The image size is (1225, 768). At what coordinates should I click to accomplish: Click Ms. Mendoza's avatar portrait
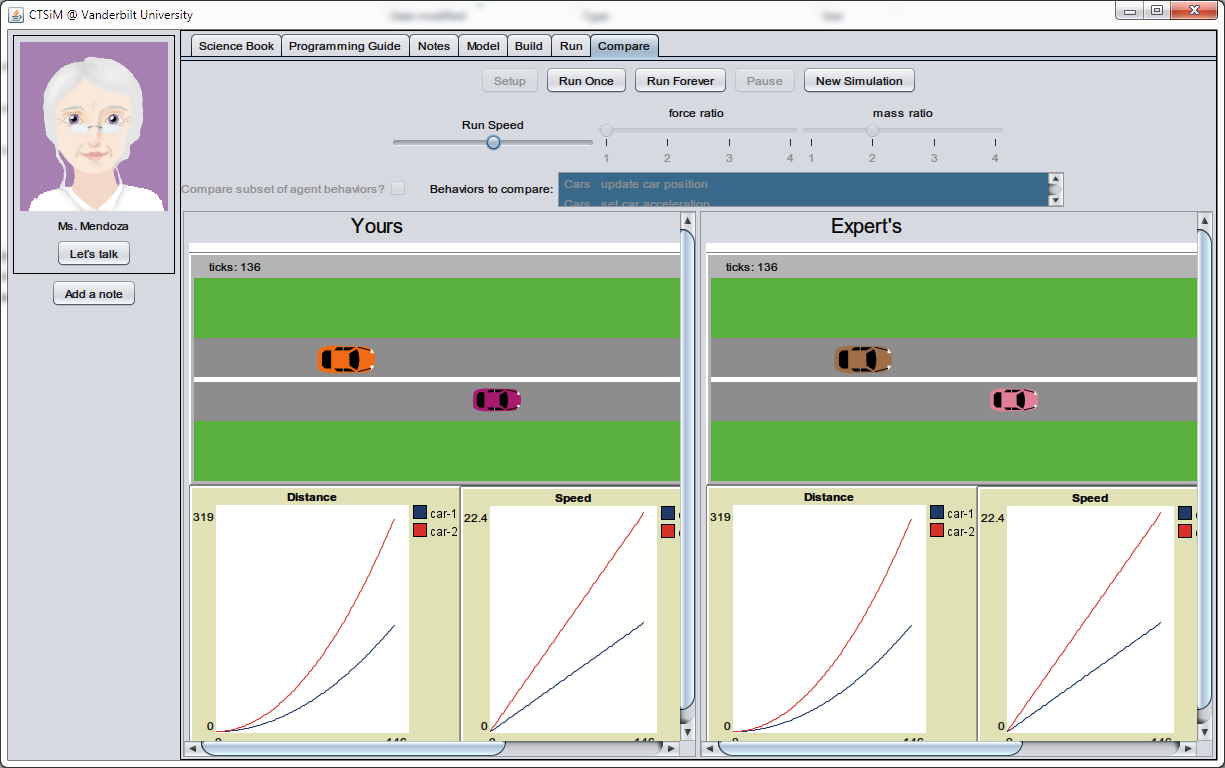tap(93, 123)
